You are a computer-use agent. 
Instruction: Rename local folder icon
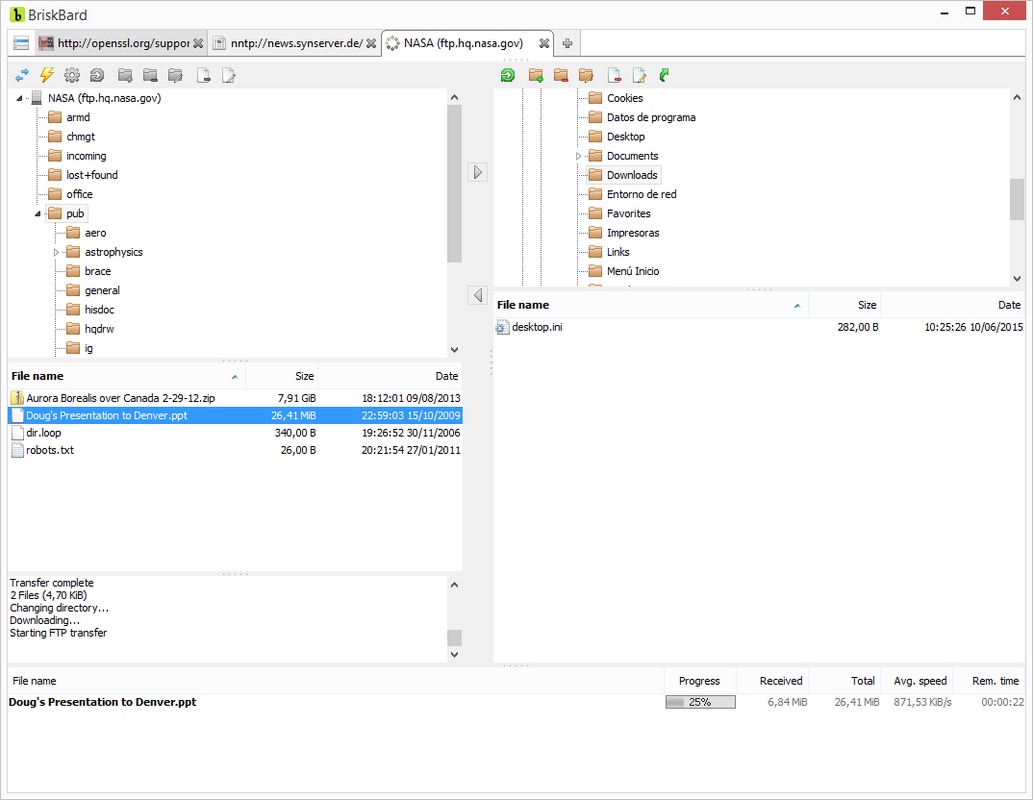tap(586, 75)
